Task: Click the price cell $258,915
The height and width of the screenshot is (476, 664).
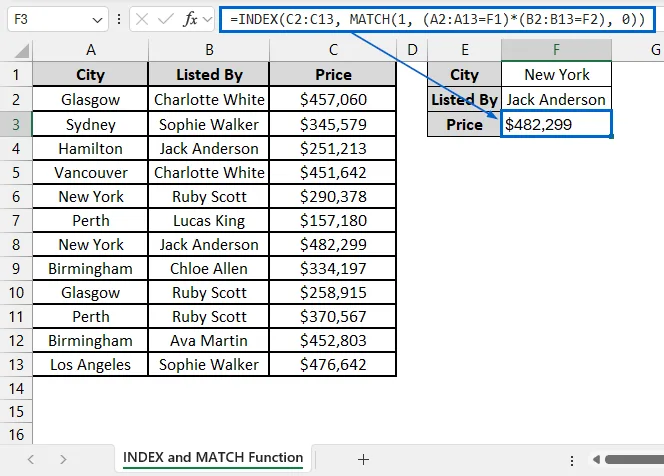Action: pyautogui.click(x=333, y=292)
